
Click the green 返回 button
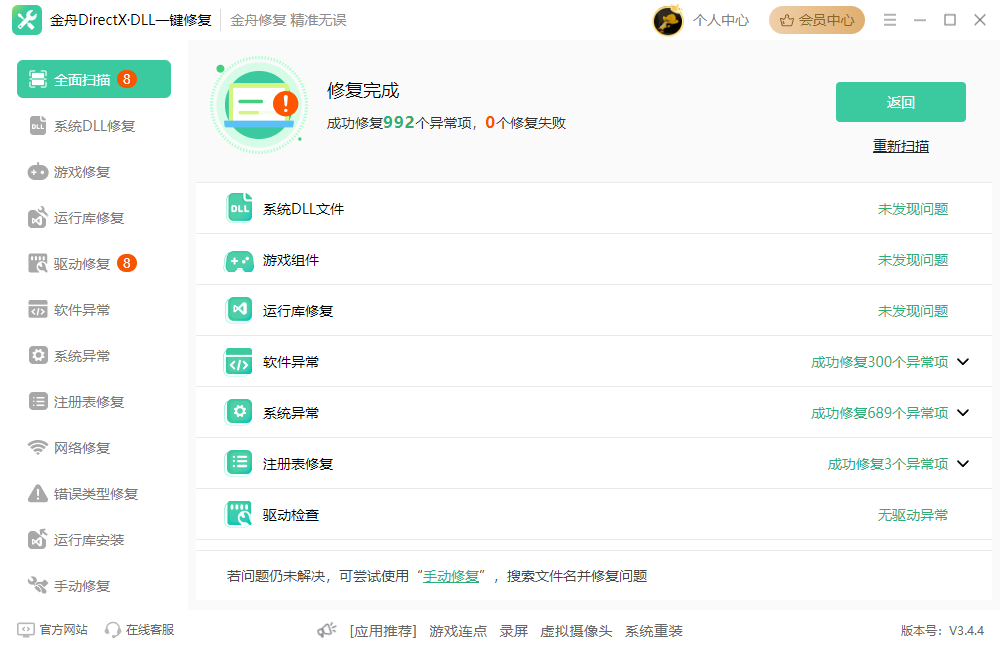coord(900,102)
